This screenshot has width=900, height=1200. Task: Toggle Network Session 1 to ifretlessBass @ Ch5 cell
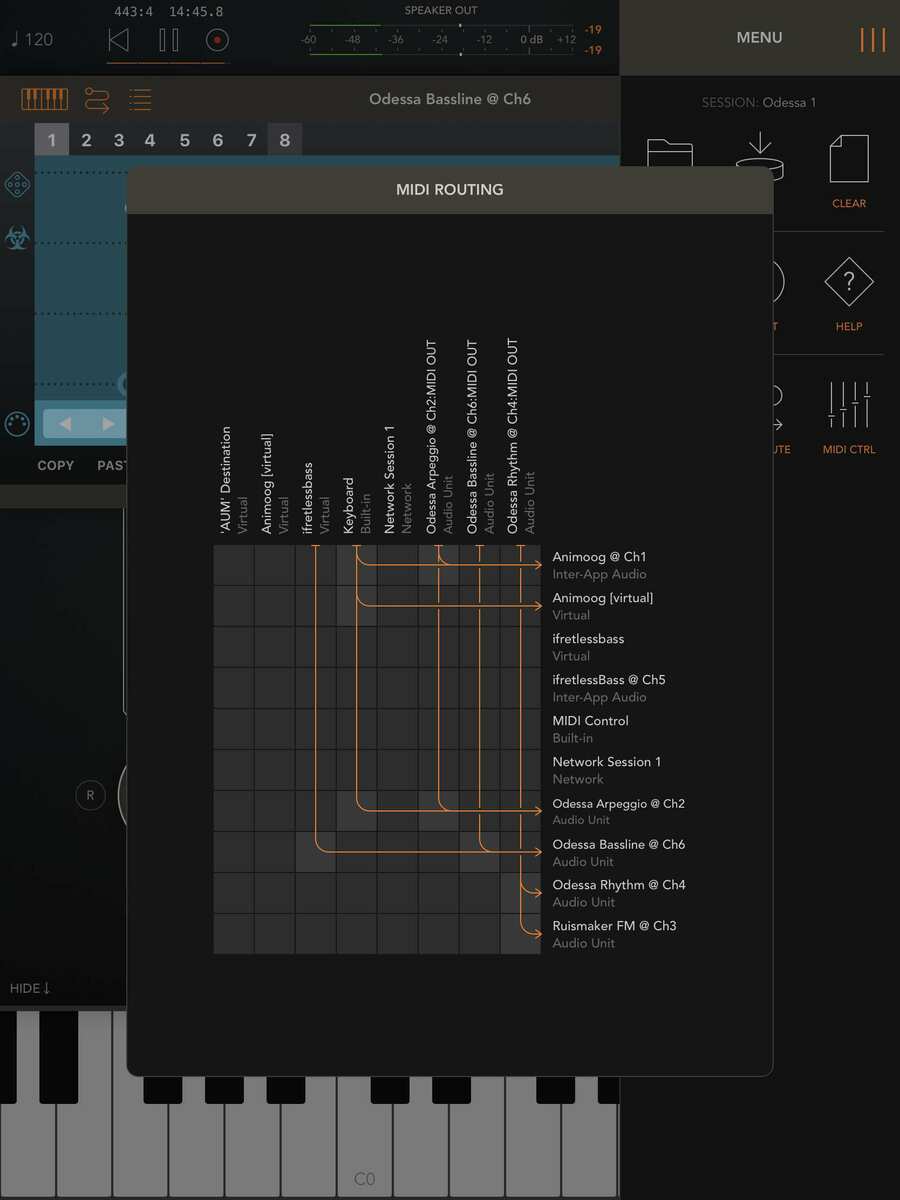pos(397,688)
